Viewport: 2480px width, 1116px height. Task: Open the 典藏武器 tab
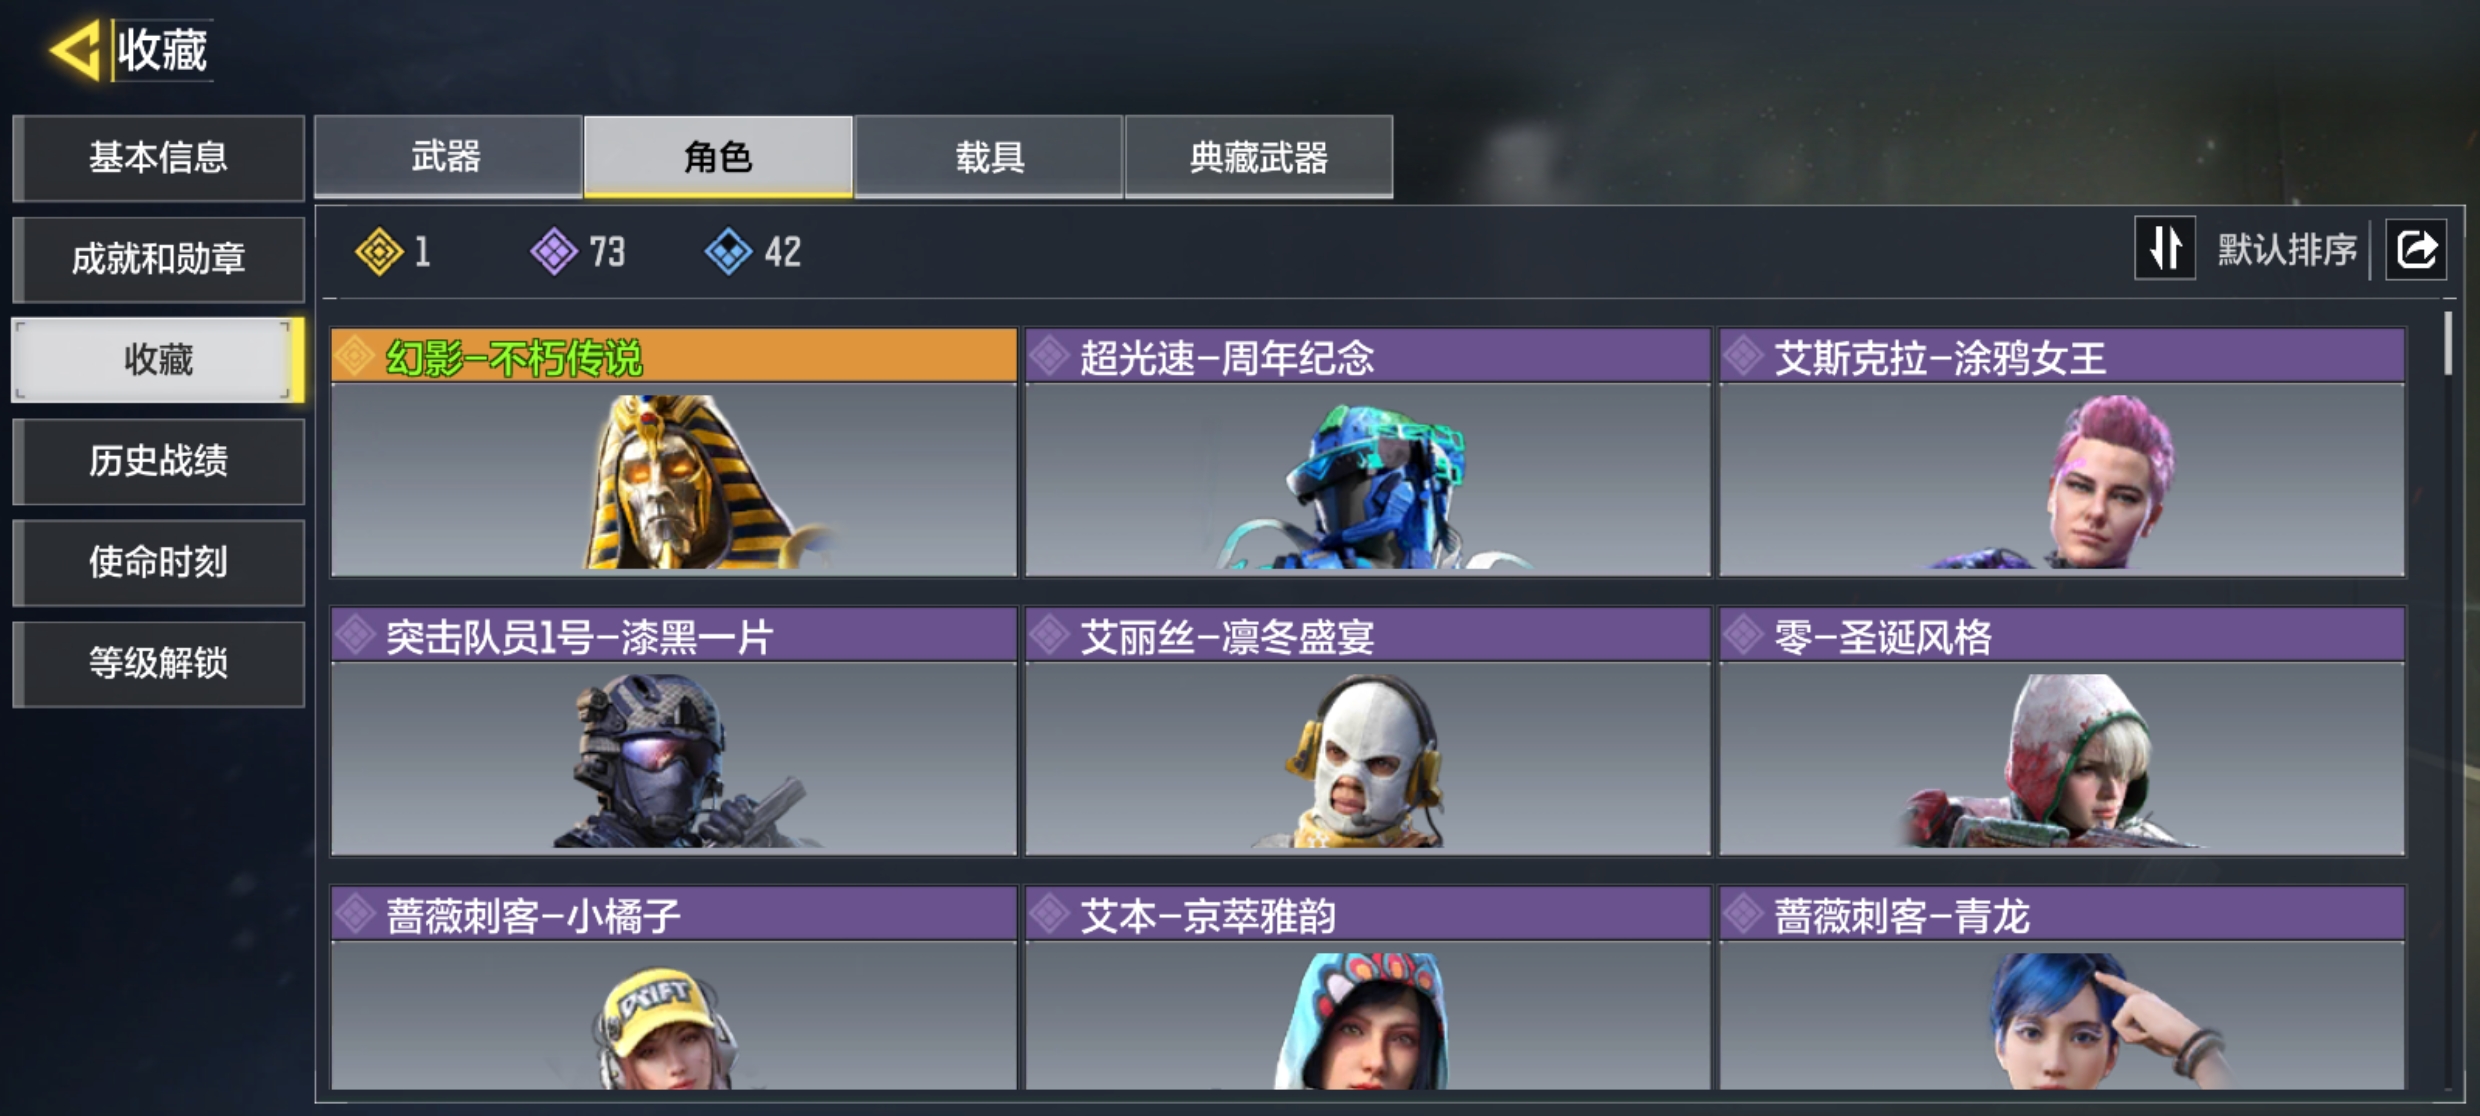tap(1259, 157)
